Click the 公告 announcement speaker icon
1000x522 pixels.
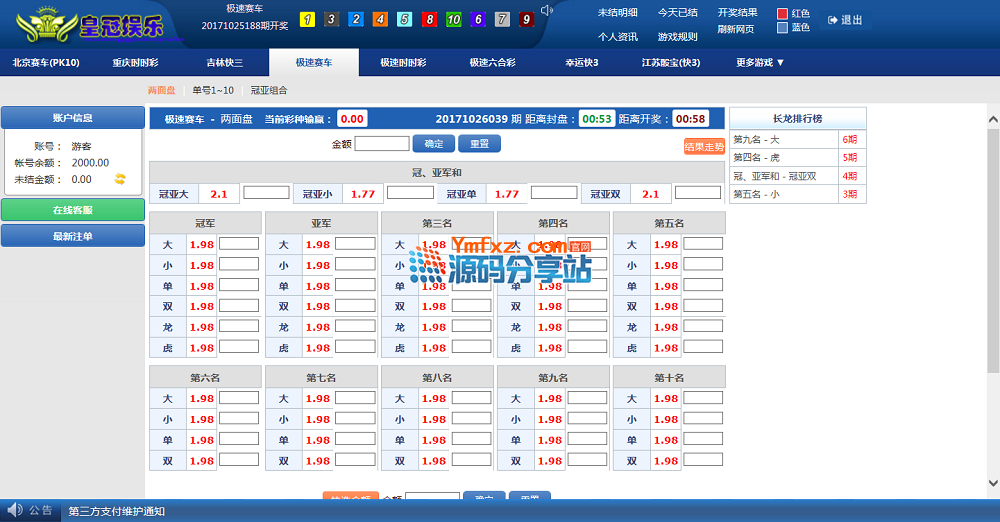coord(16,510)
